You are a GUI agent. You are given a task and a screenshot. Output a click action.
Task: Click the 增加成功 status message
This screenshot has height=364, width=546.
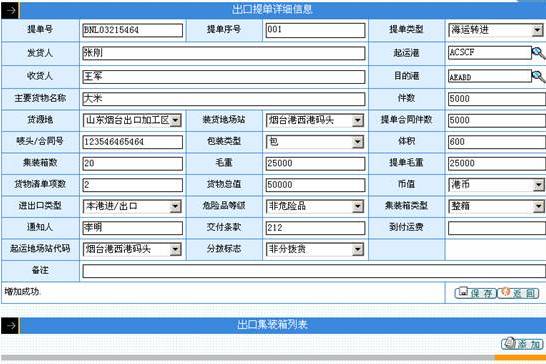click(22, 292)
